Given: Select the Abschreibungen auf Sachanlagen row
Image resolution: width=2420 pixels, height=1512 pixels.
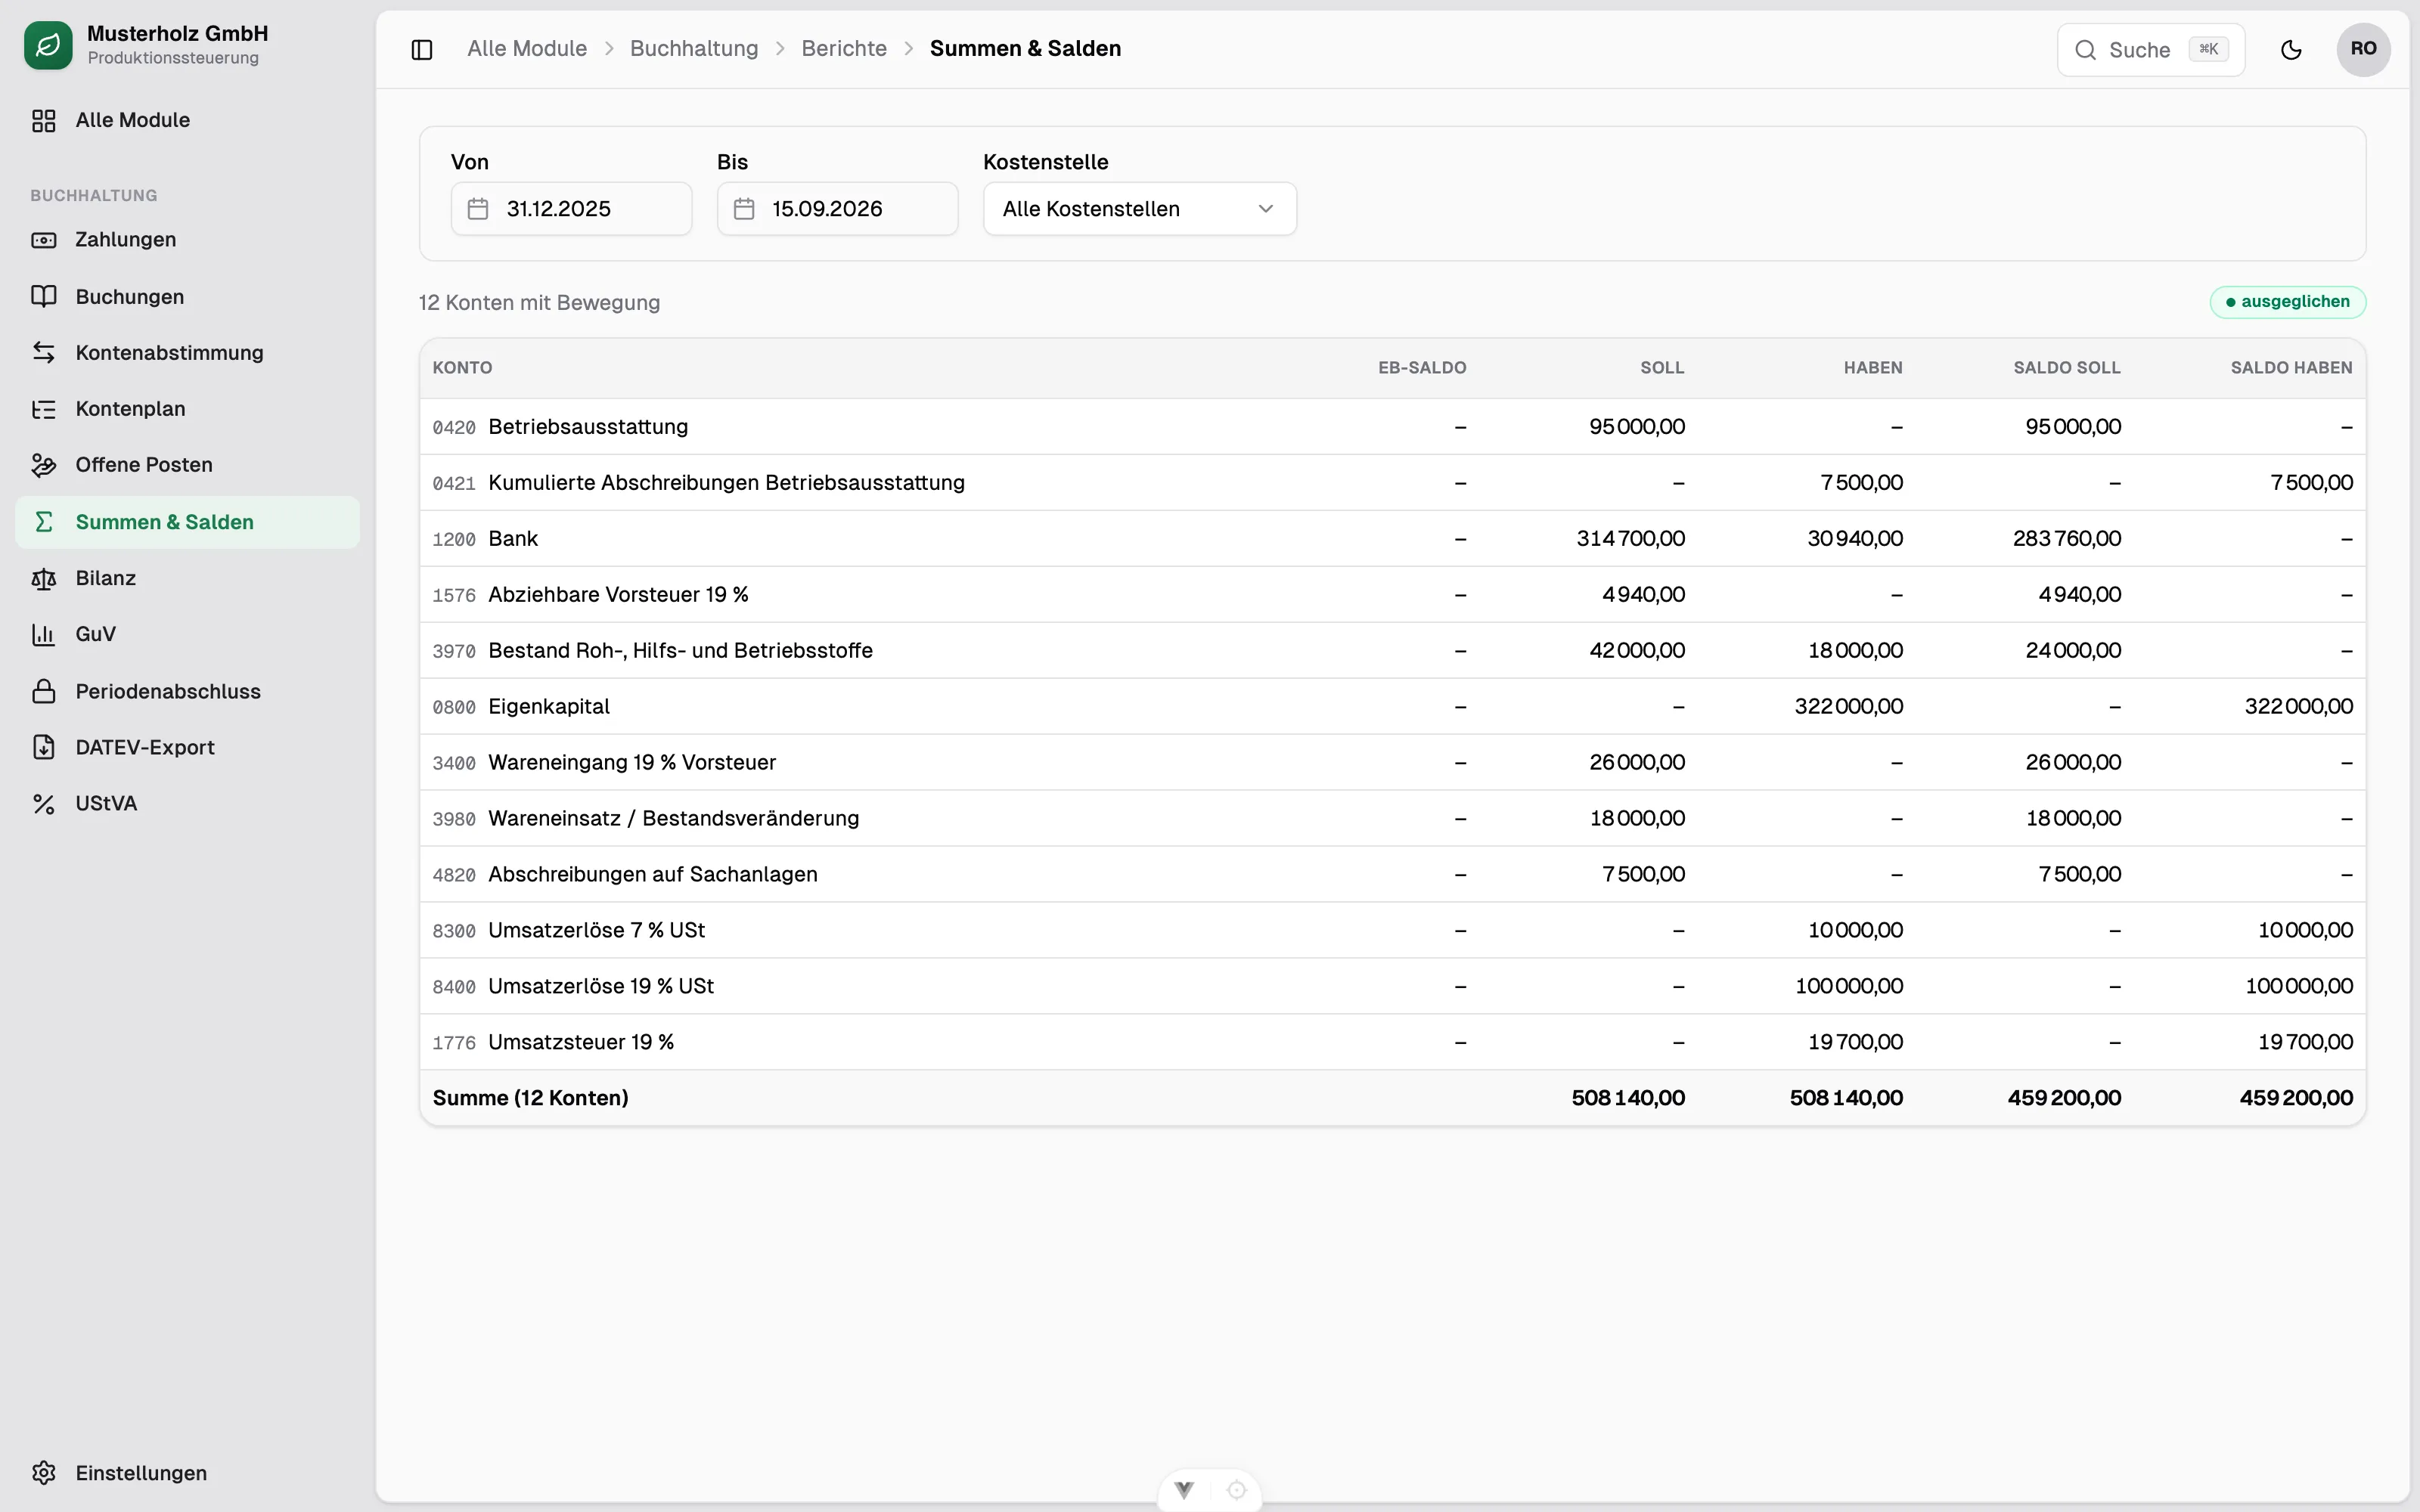Looking at the screenshot, I should click(x=1392, y=875).
